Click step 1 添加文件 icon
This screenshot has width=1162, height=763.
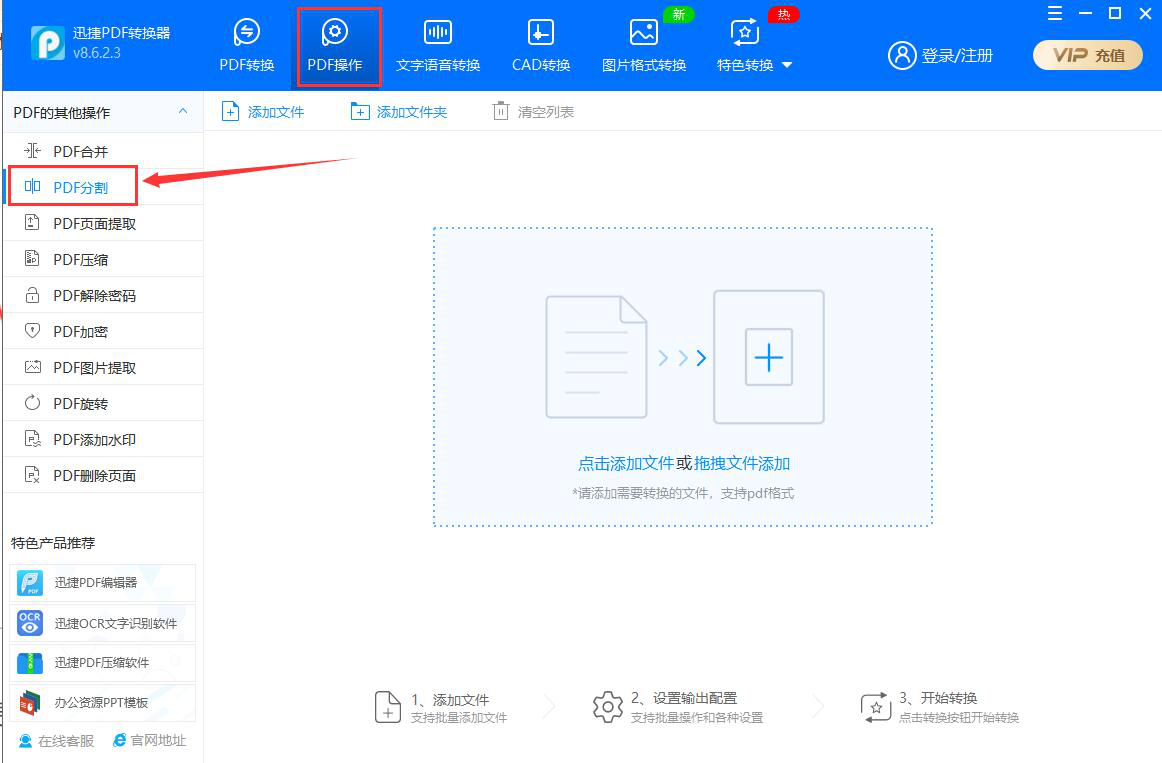[388, 707]
